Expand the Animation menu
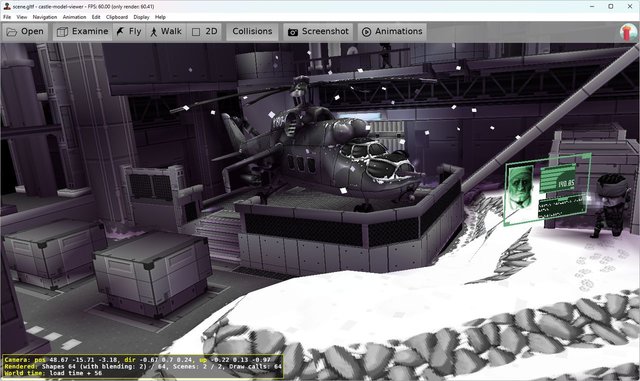Image resolution: width=640 pixels, height=381 pixels. [74, 17]
